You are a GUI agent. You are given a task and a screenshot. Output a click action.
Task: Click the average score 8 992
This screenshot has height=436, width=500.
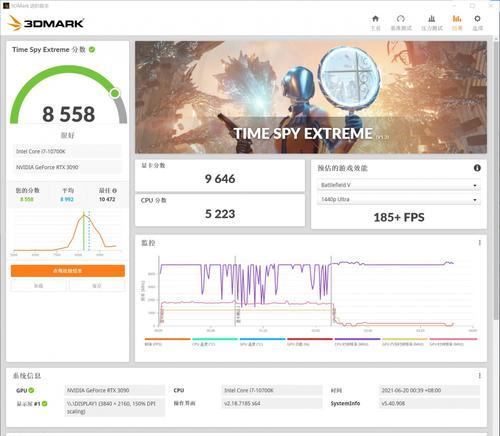pyautogui.click(x=67, y=199)
